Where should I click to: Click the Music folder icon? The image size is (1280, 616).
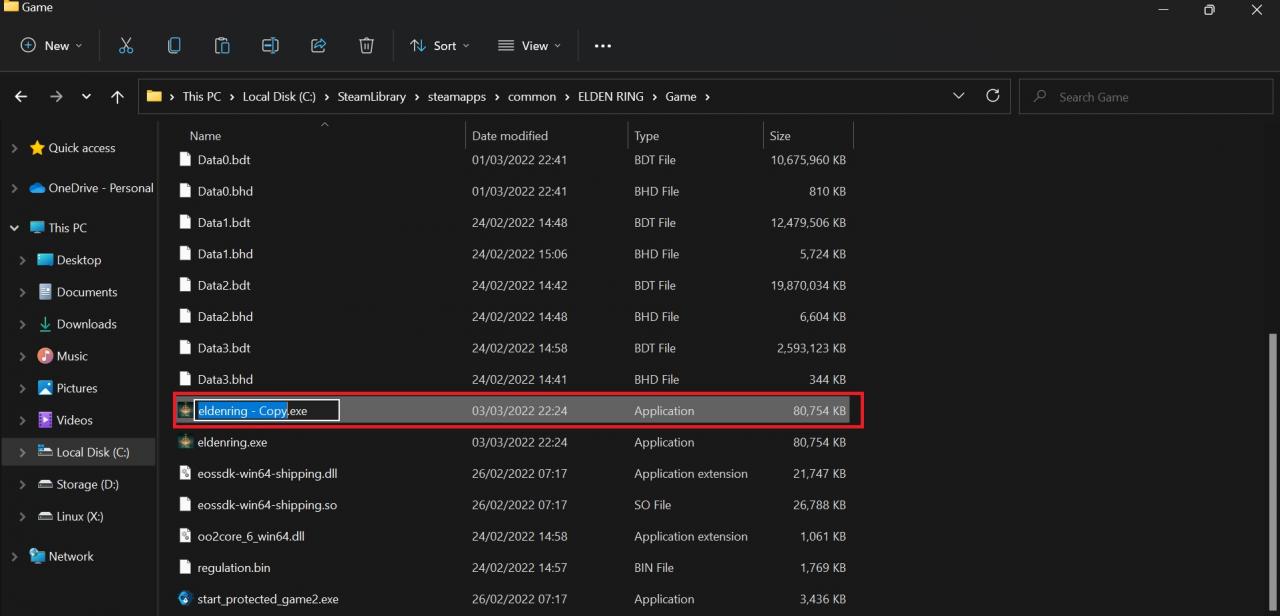click(x=45, y=356)
